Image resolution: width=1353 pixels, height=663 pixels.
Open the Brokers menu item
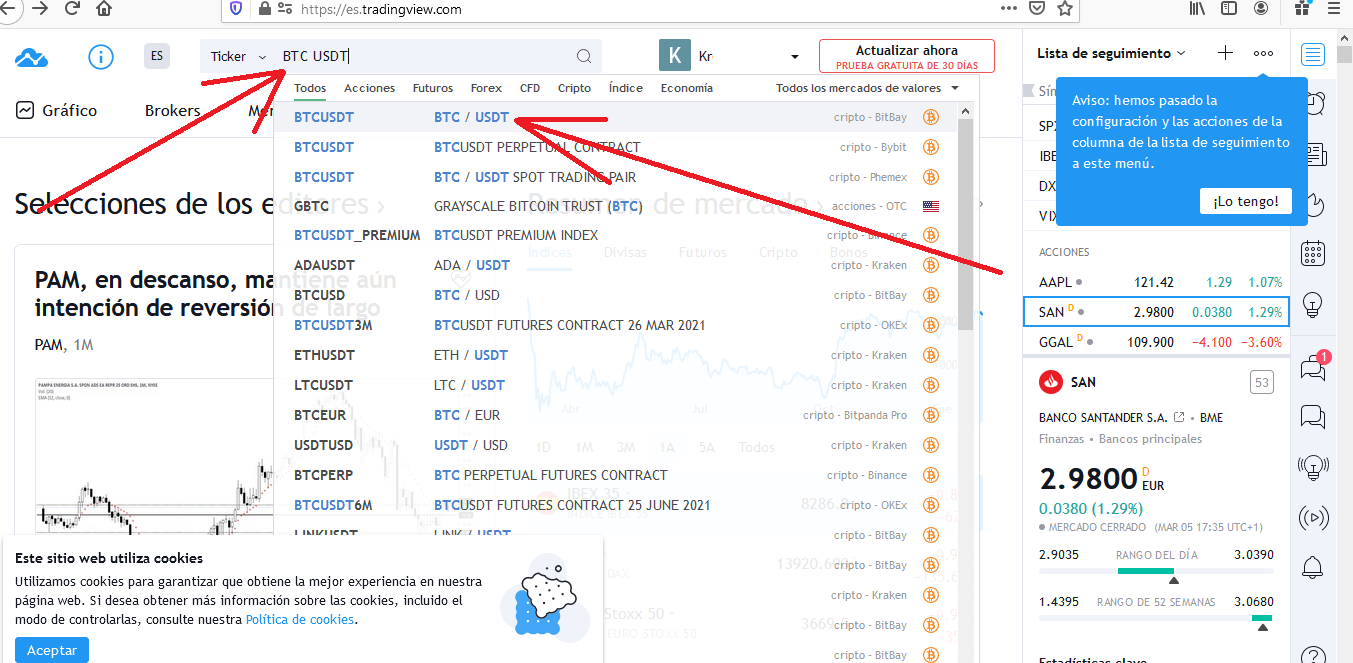(173, 111)
